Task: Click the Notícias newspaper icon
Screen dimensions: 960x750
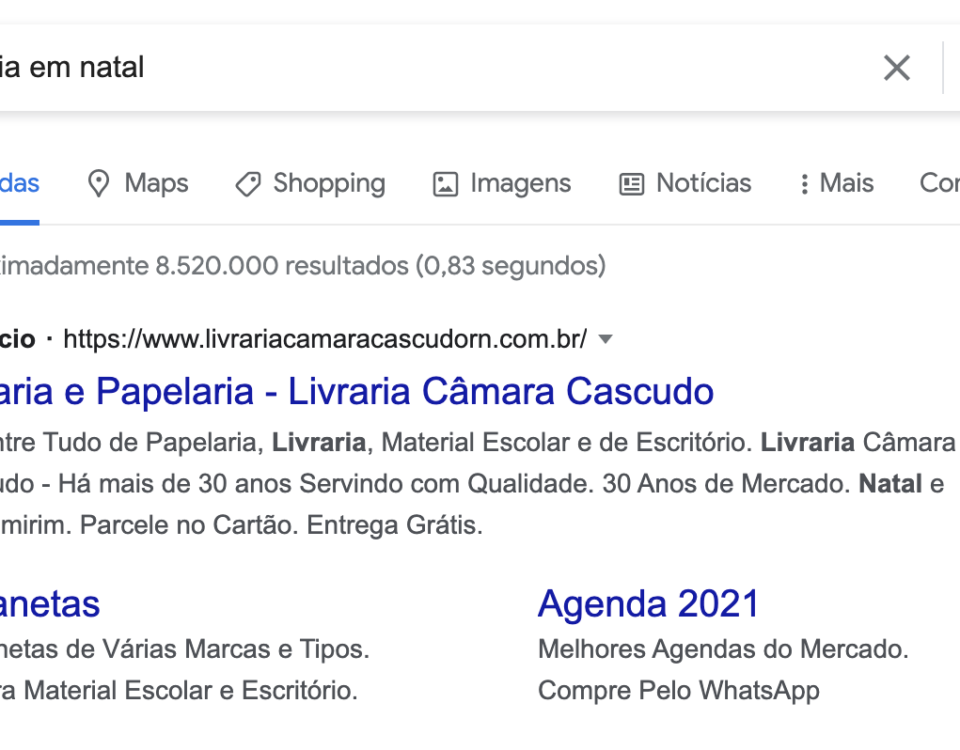Action: tap(631, 184)
